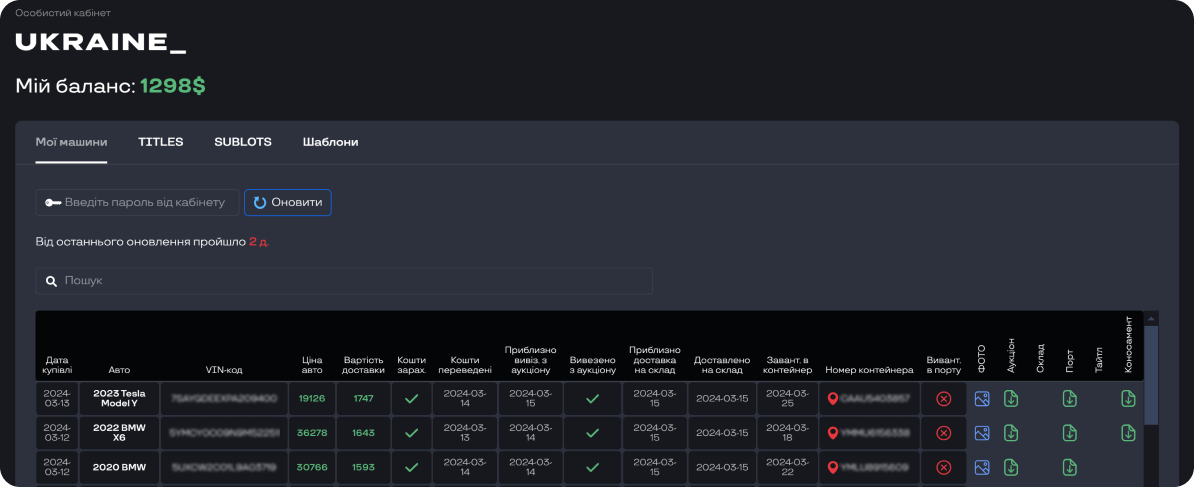Open the SUBLOTS tab

tap(243, 142)
